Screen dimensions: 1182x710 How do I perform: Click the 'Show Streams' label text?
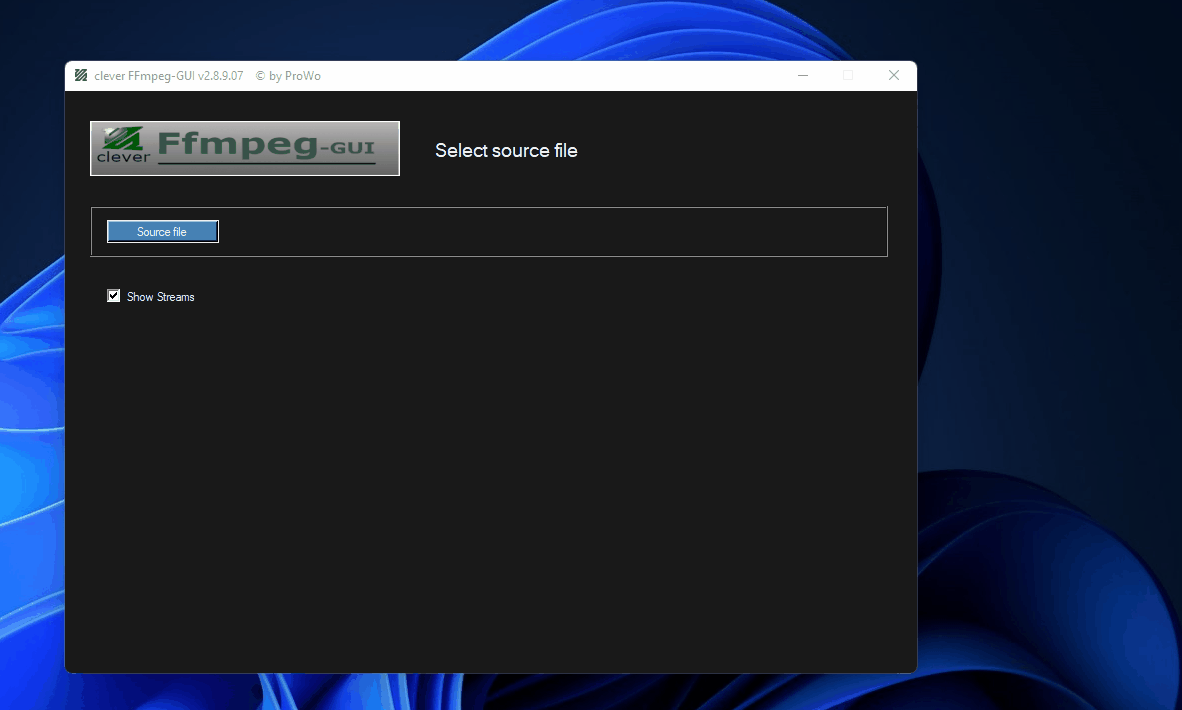click(x=161, y=297)
